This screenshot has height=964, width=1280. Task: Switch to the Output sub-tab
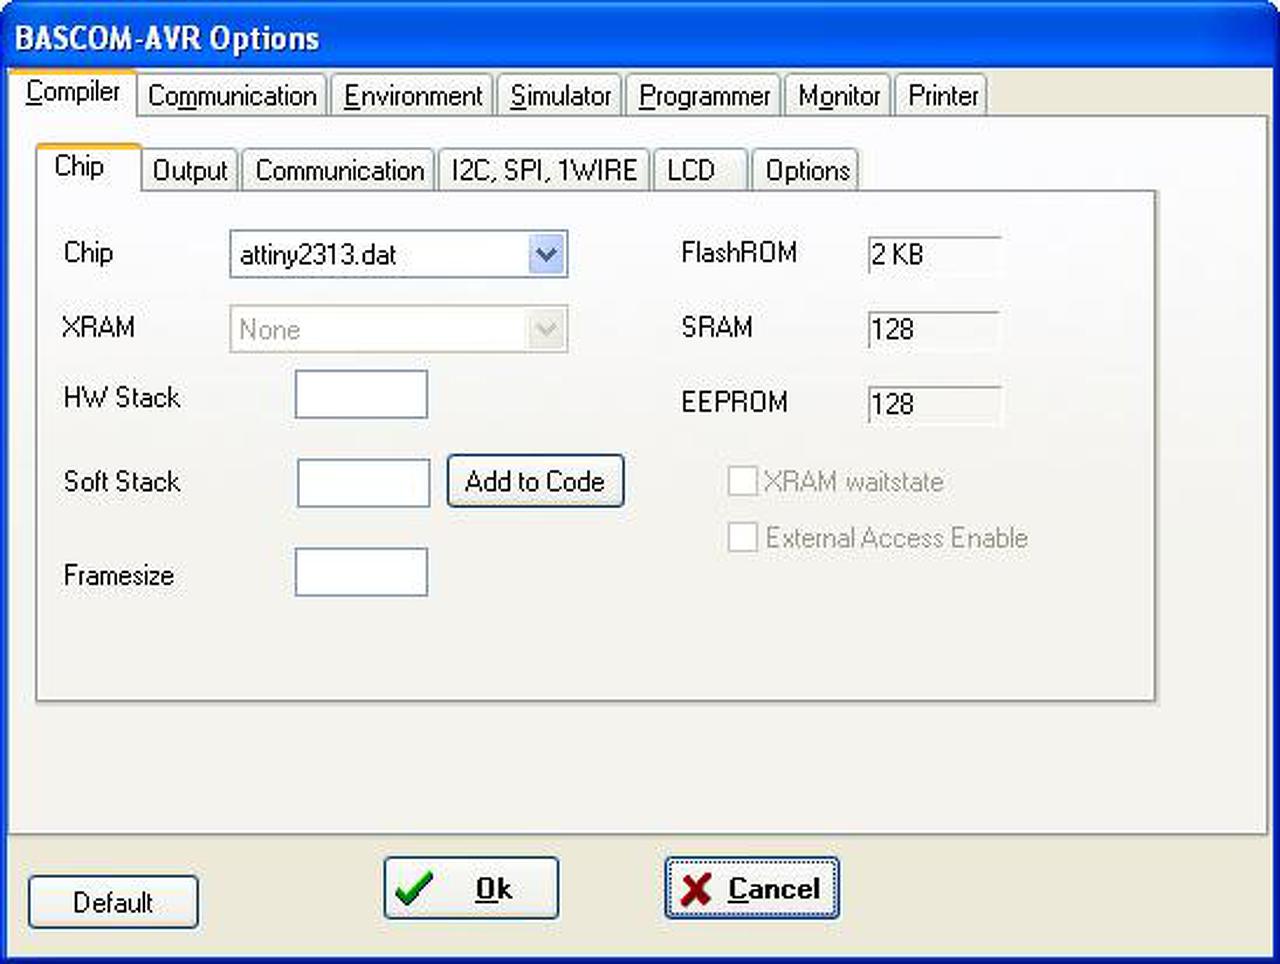pyautogui.click(x=190, y=170)
